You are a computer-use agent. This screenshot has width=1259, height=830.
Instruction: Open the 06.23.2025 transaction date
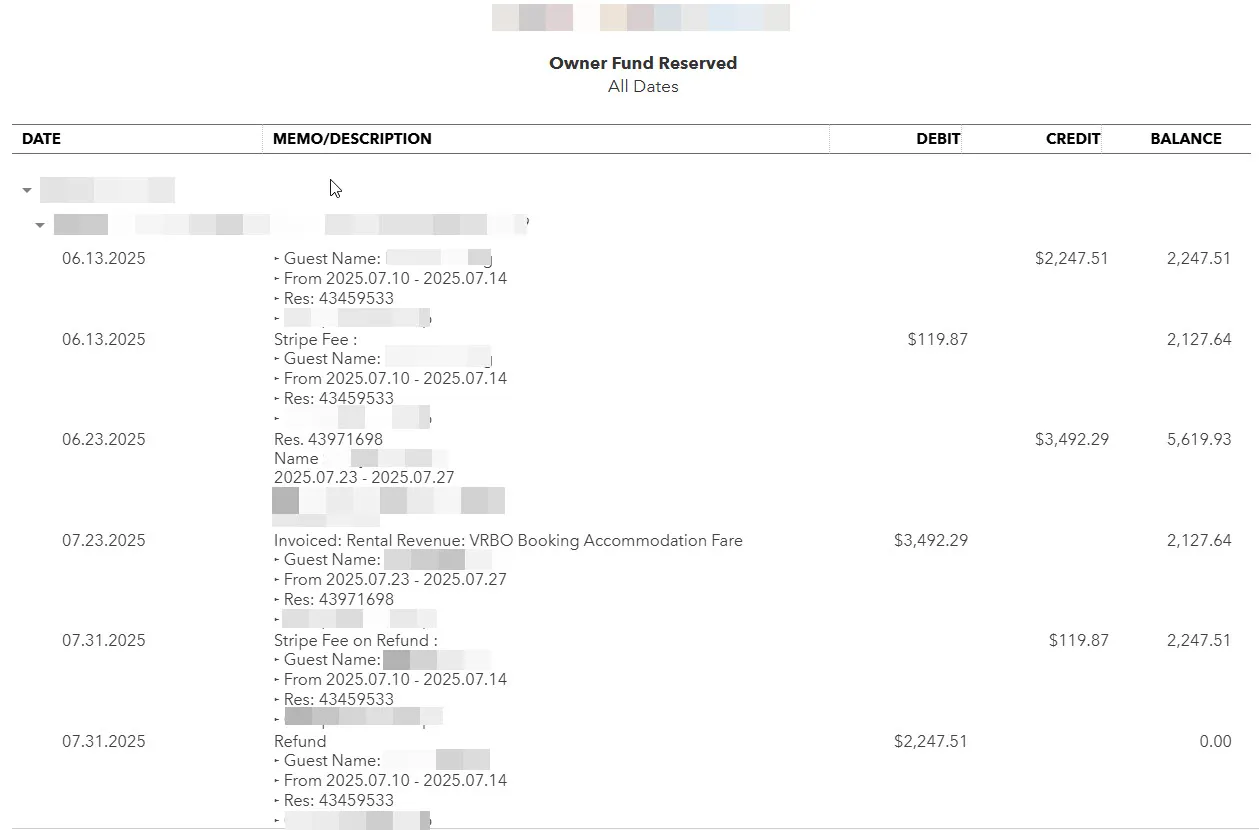104,439
